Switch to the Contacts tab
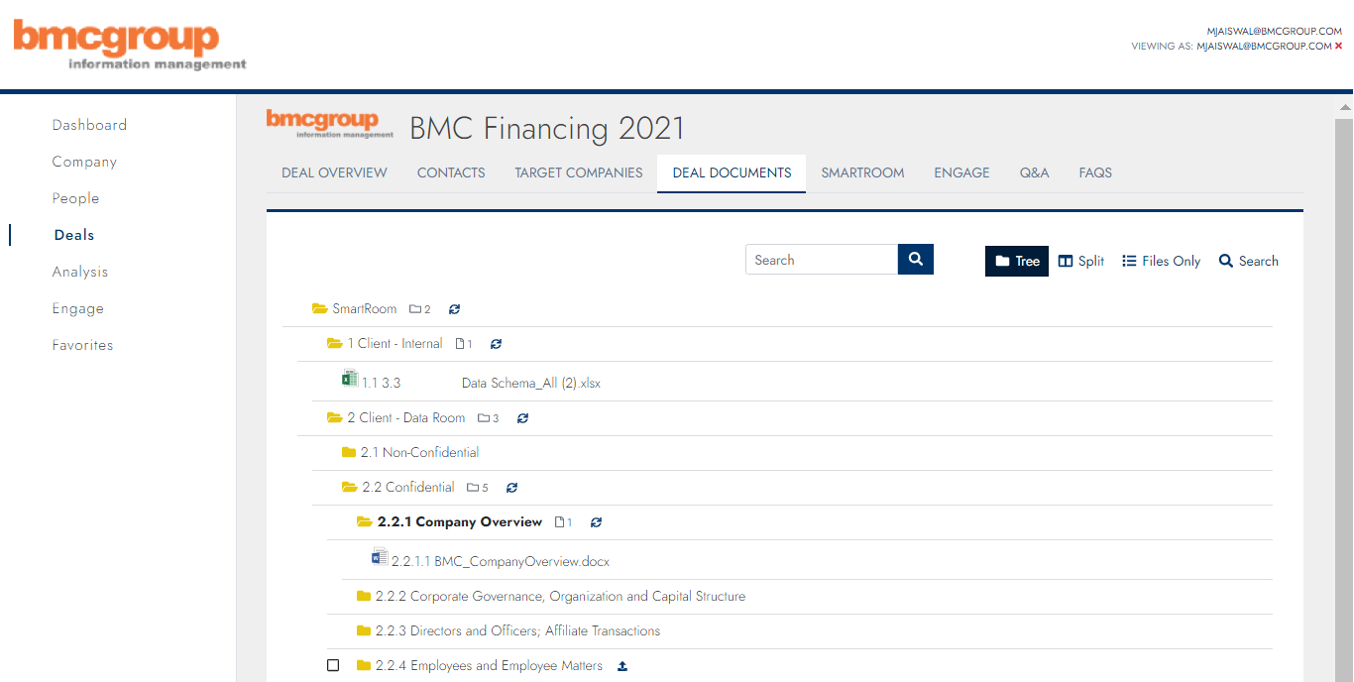1354x682 pixels. point(451,173)
